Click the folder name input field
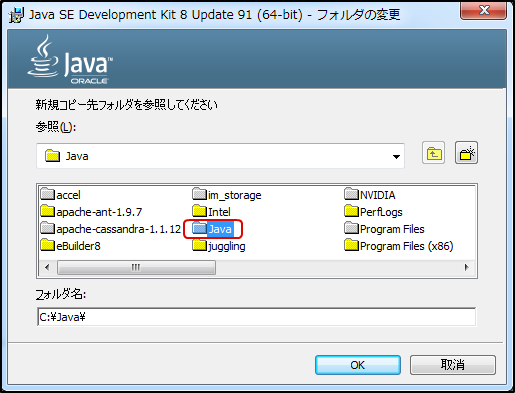 256,317
